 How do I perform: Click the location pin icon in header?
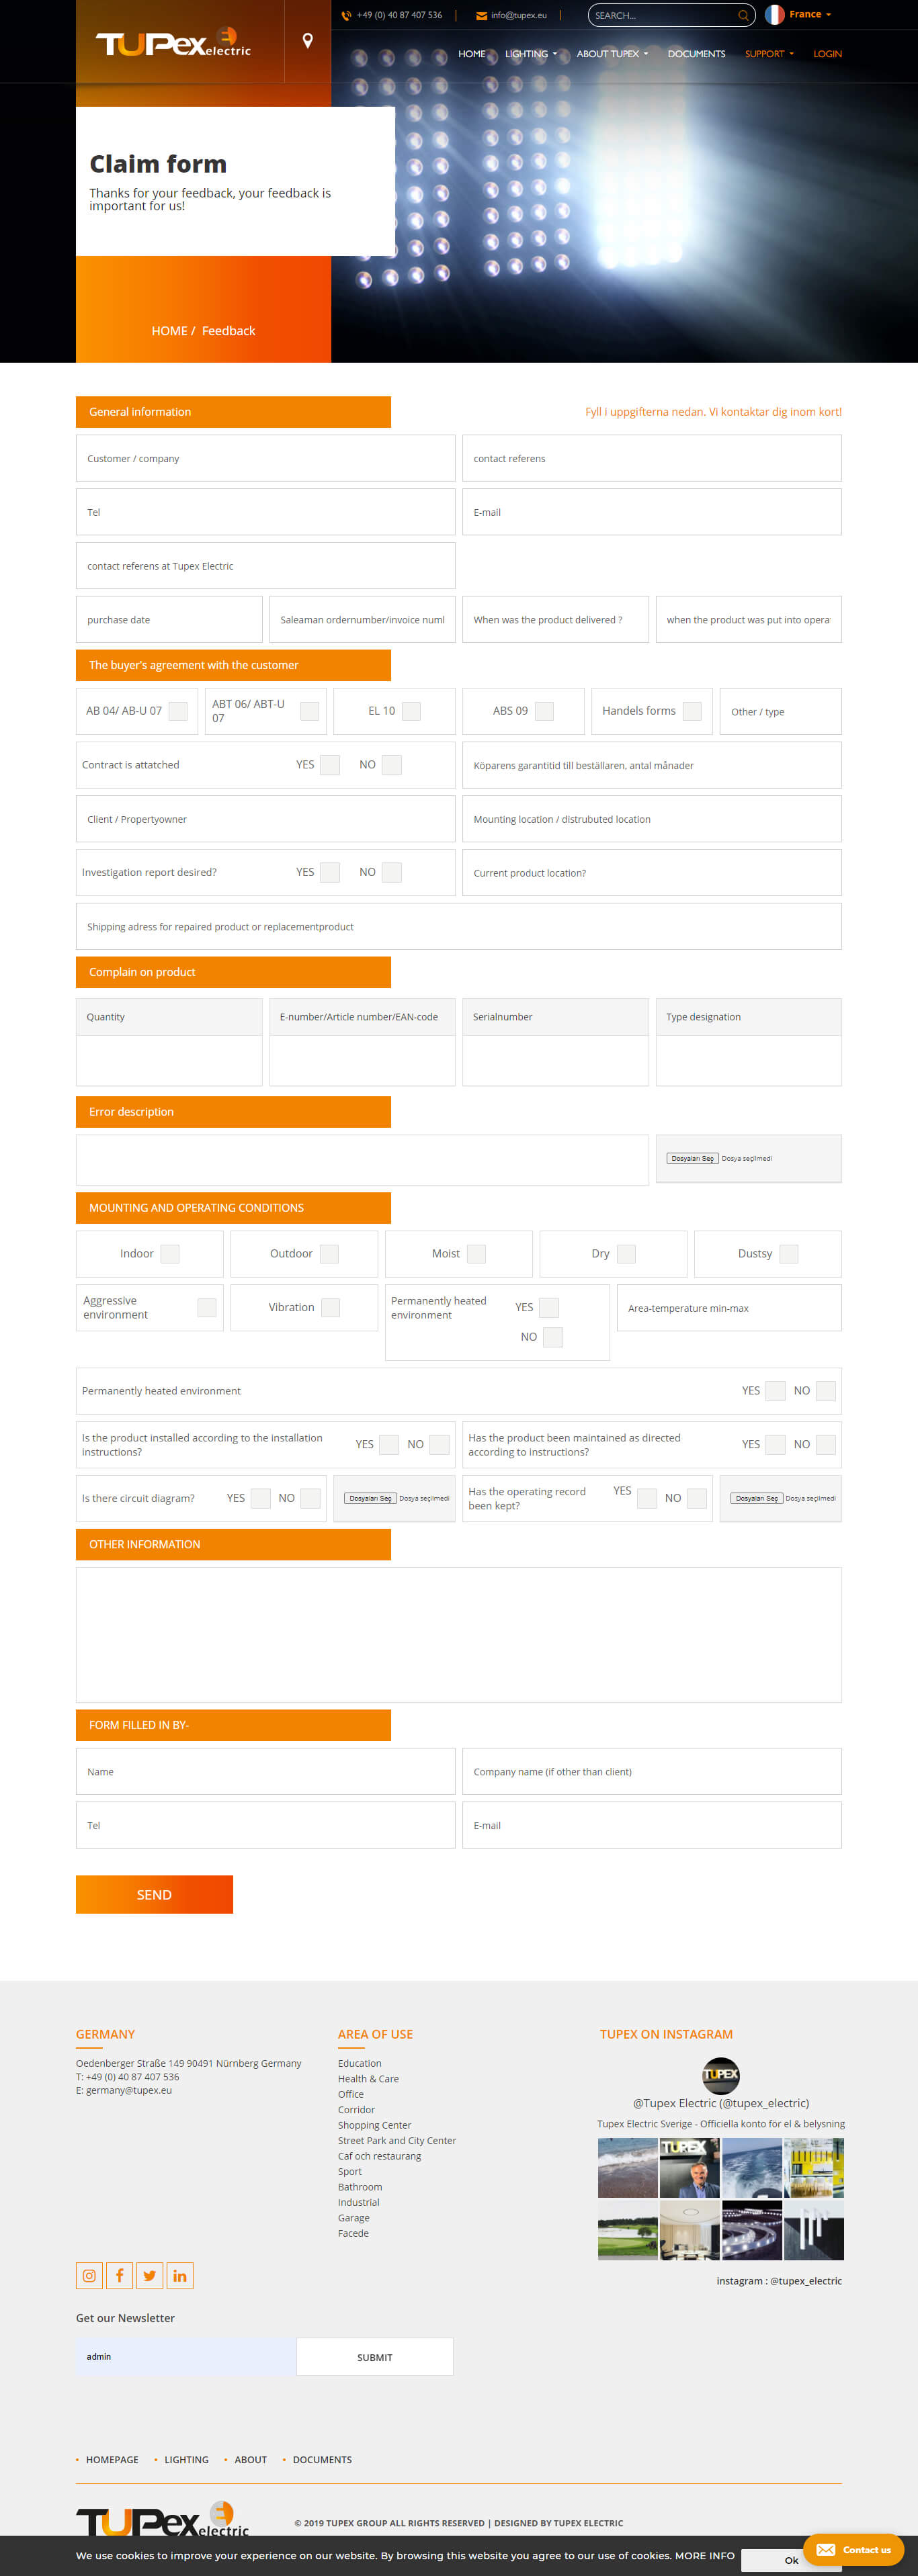tap(307, 41)
